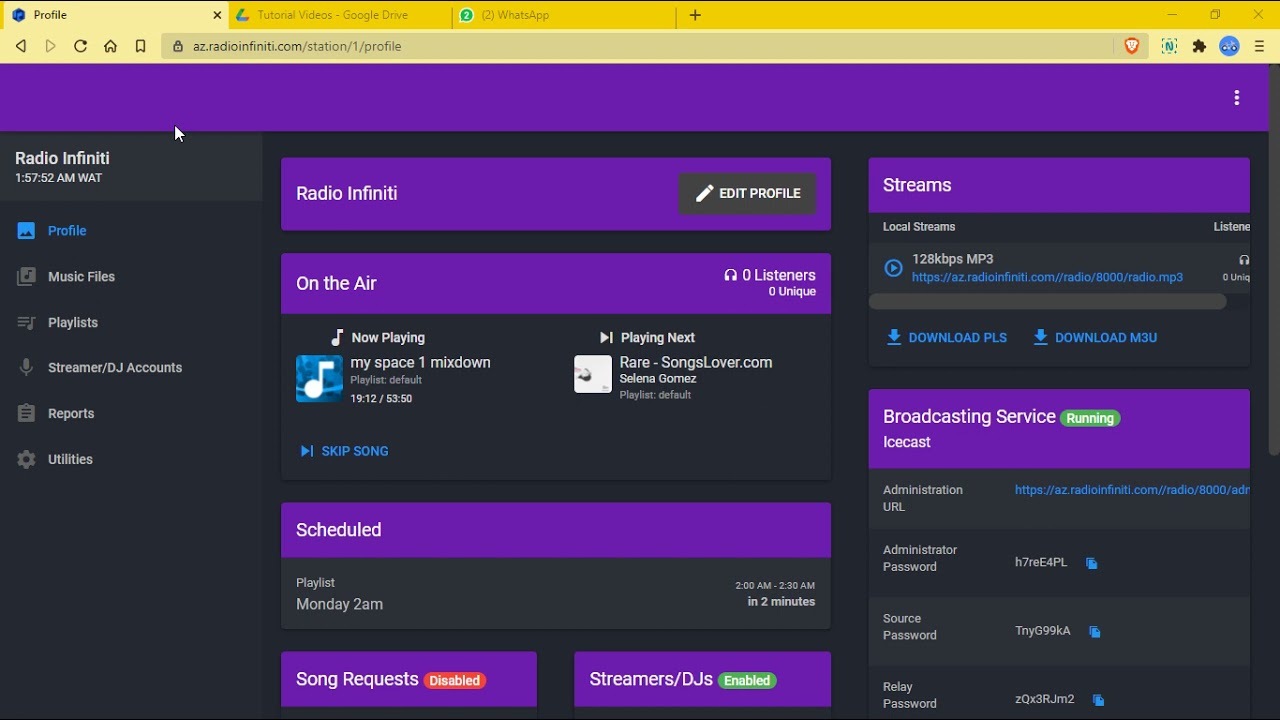The height and width of the screenshot is (720, 1280).
Task: Copy the Source Password
Action: pos(1095,632)
